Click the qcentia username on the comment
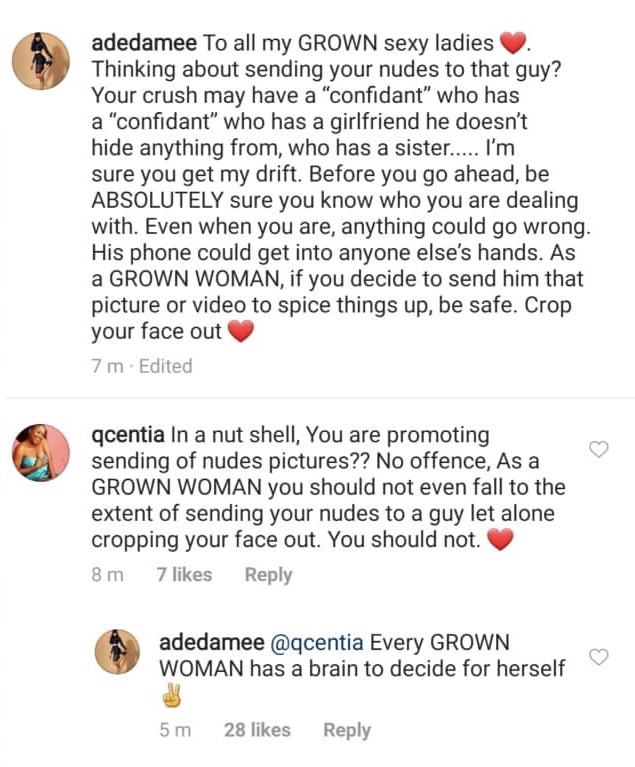The width and height of the screenshot is (635, 767). click(x=127, y=436)
